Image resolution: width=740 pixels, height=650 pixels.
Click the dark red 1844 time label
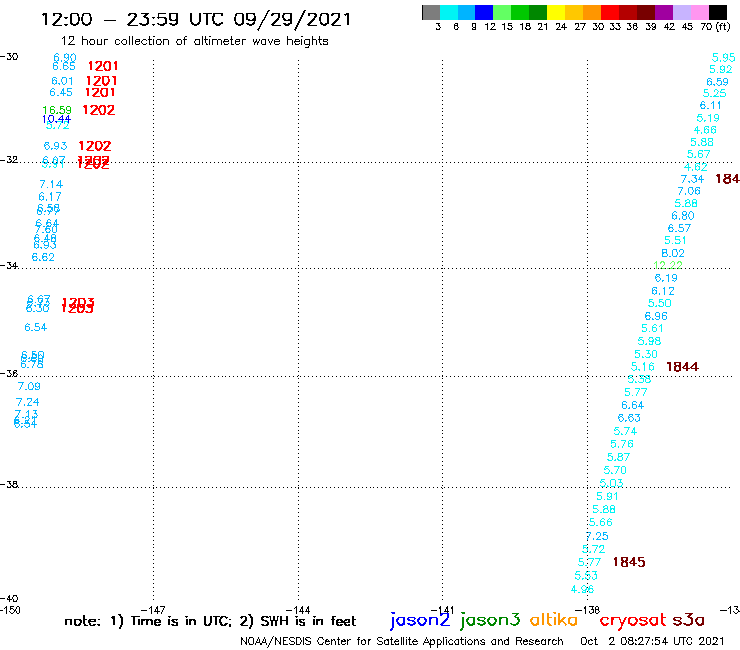coord(682,367)
